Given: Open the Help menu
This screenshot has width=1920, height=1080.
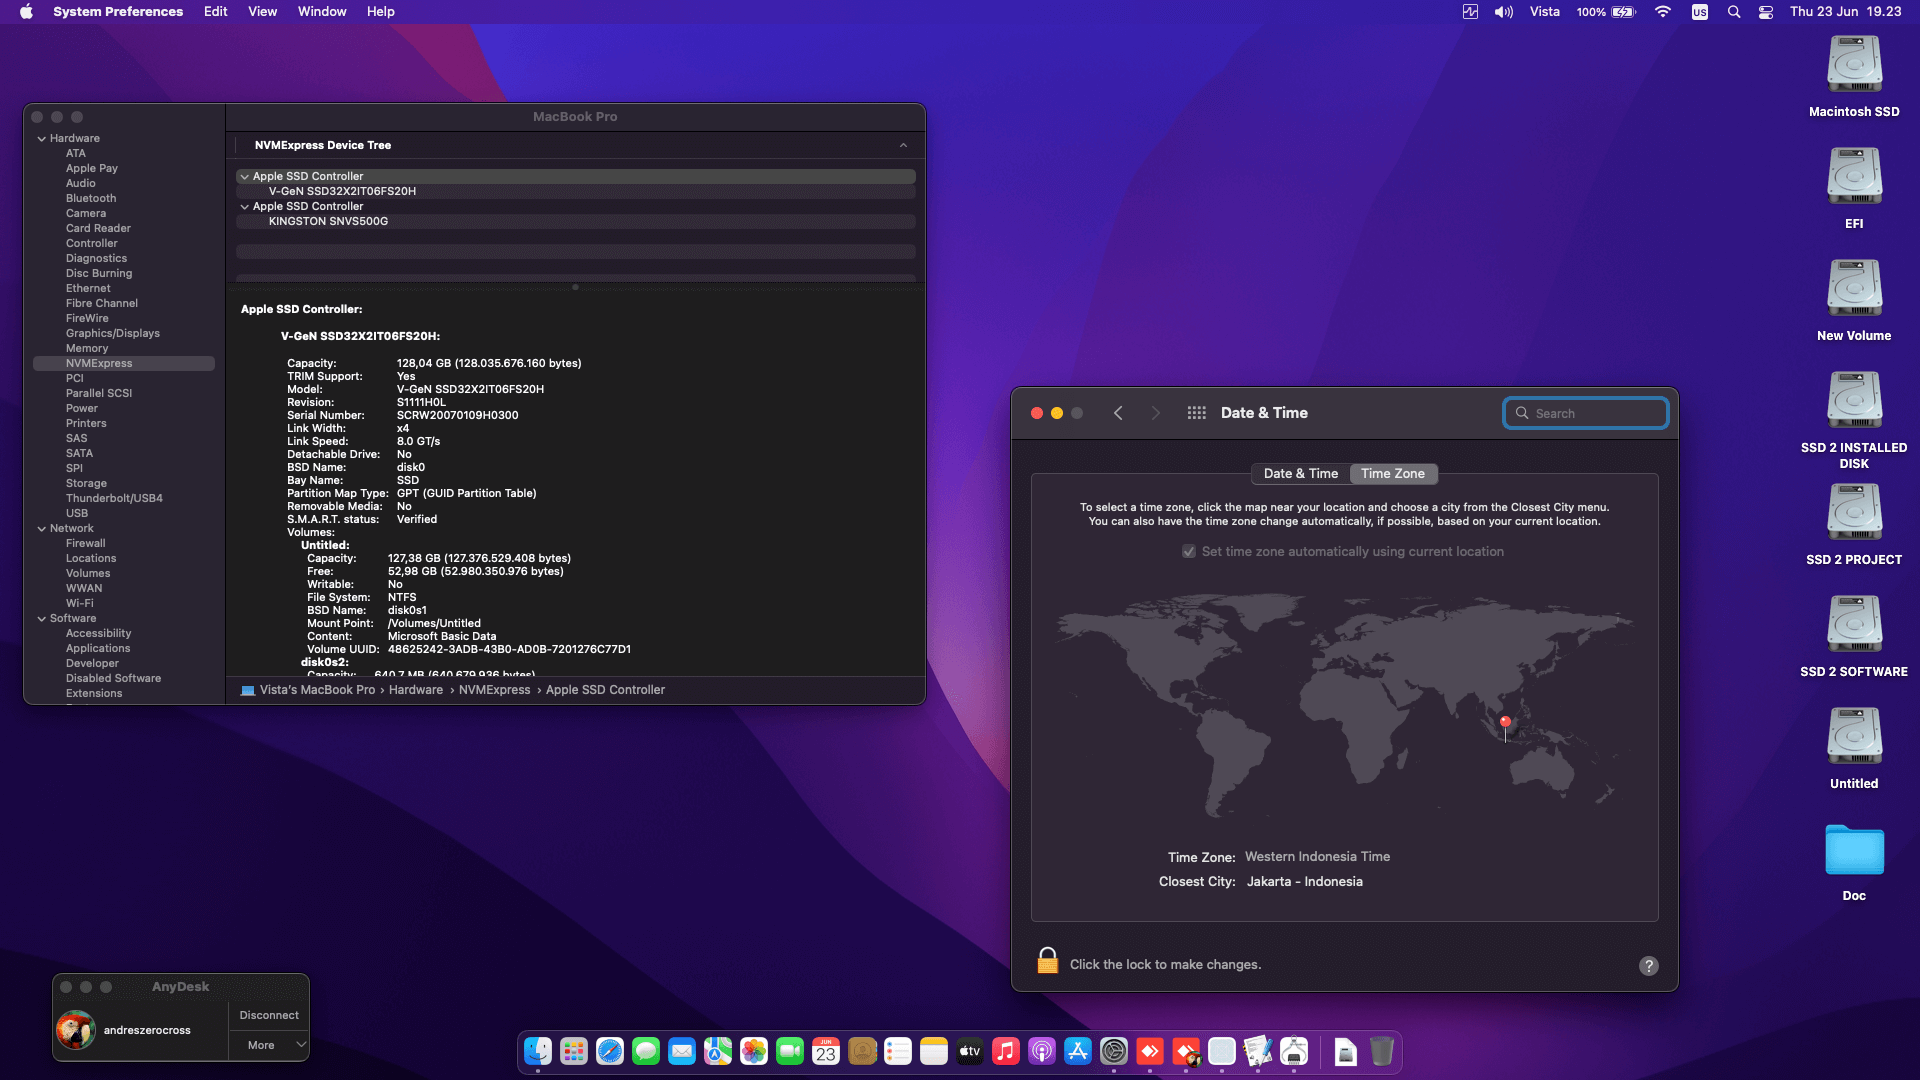Looking at the screenshot, I should pyautogui.click(x=381, y=12).
